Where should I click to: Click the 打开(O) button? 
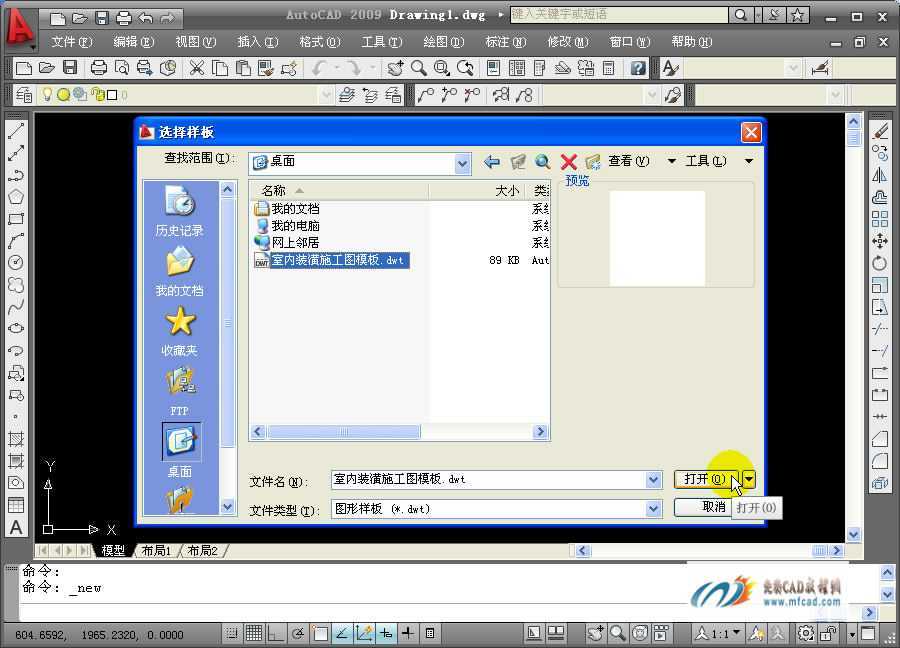click(705, 479)
